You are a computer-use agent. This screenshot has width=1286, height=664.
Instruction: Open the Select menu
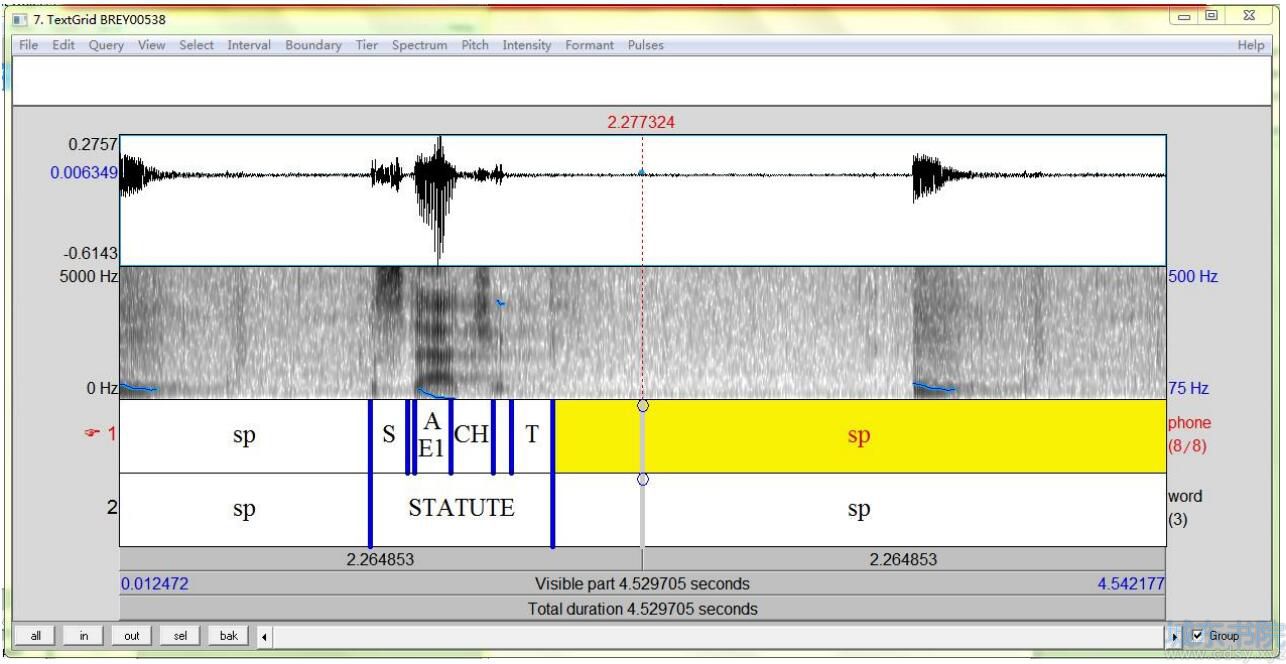(196, 45)
